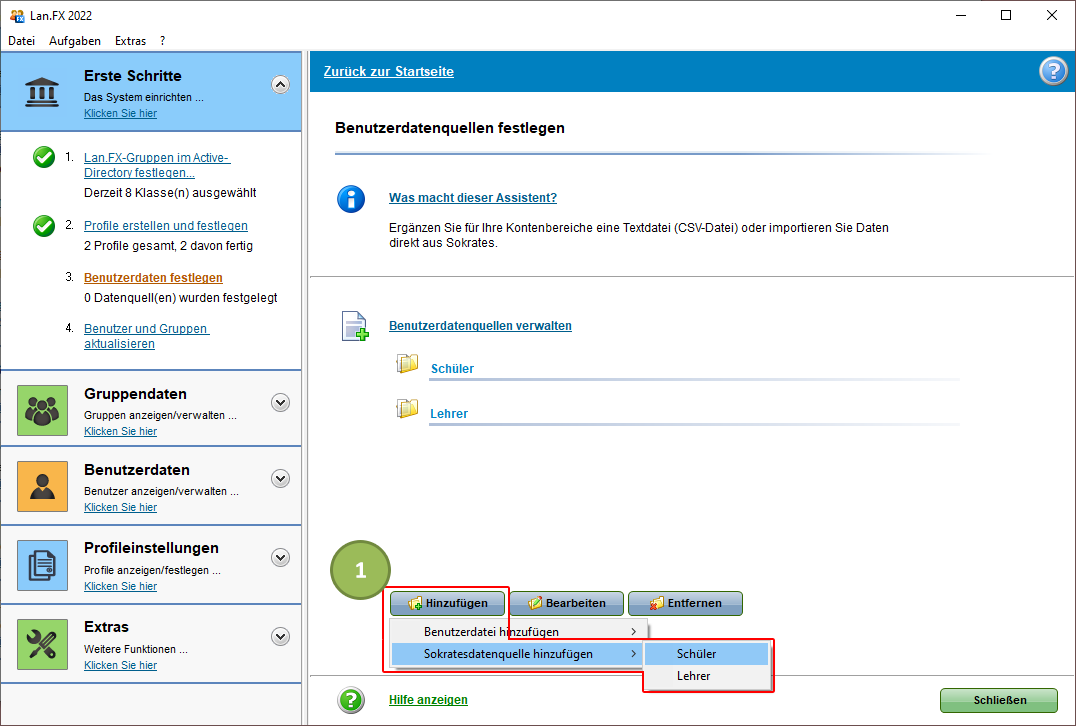Open Lan.FX-Gruppen im Active-Directory festlegen link
1076x726 pixels.
click(x=156, y=165)
